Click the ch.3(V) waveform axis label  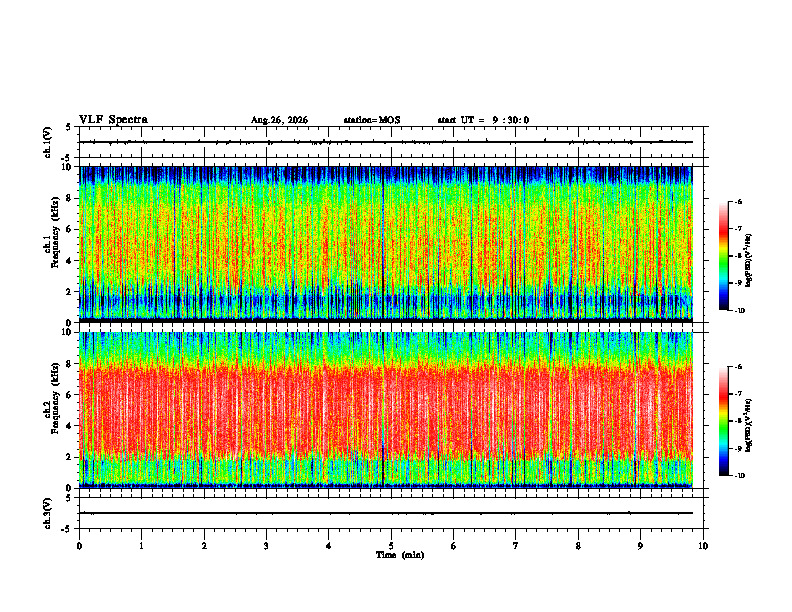point(48,513)
